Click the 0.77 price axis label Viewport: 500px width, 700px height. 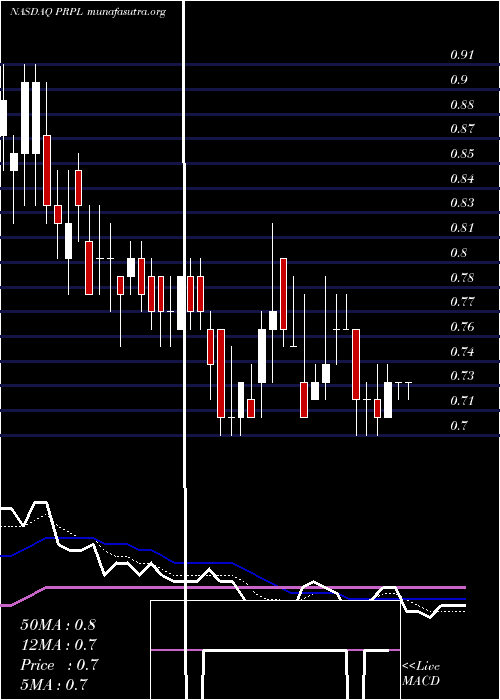click(x=462, y=302)
